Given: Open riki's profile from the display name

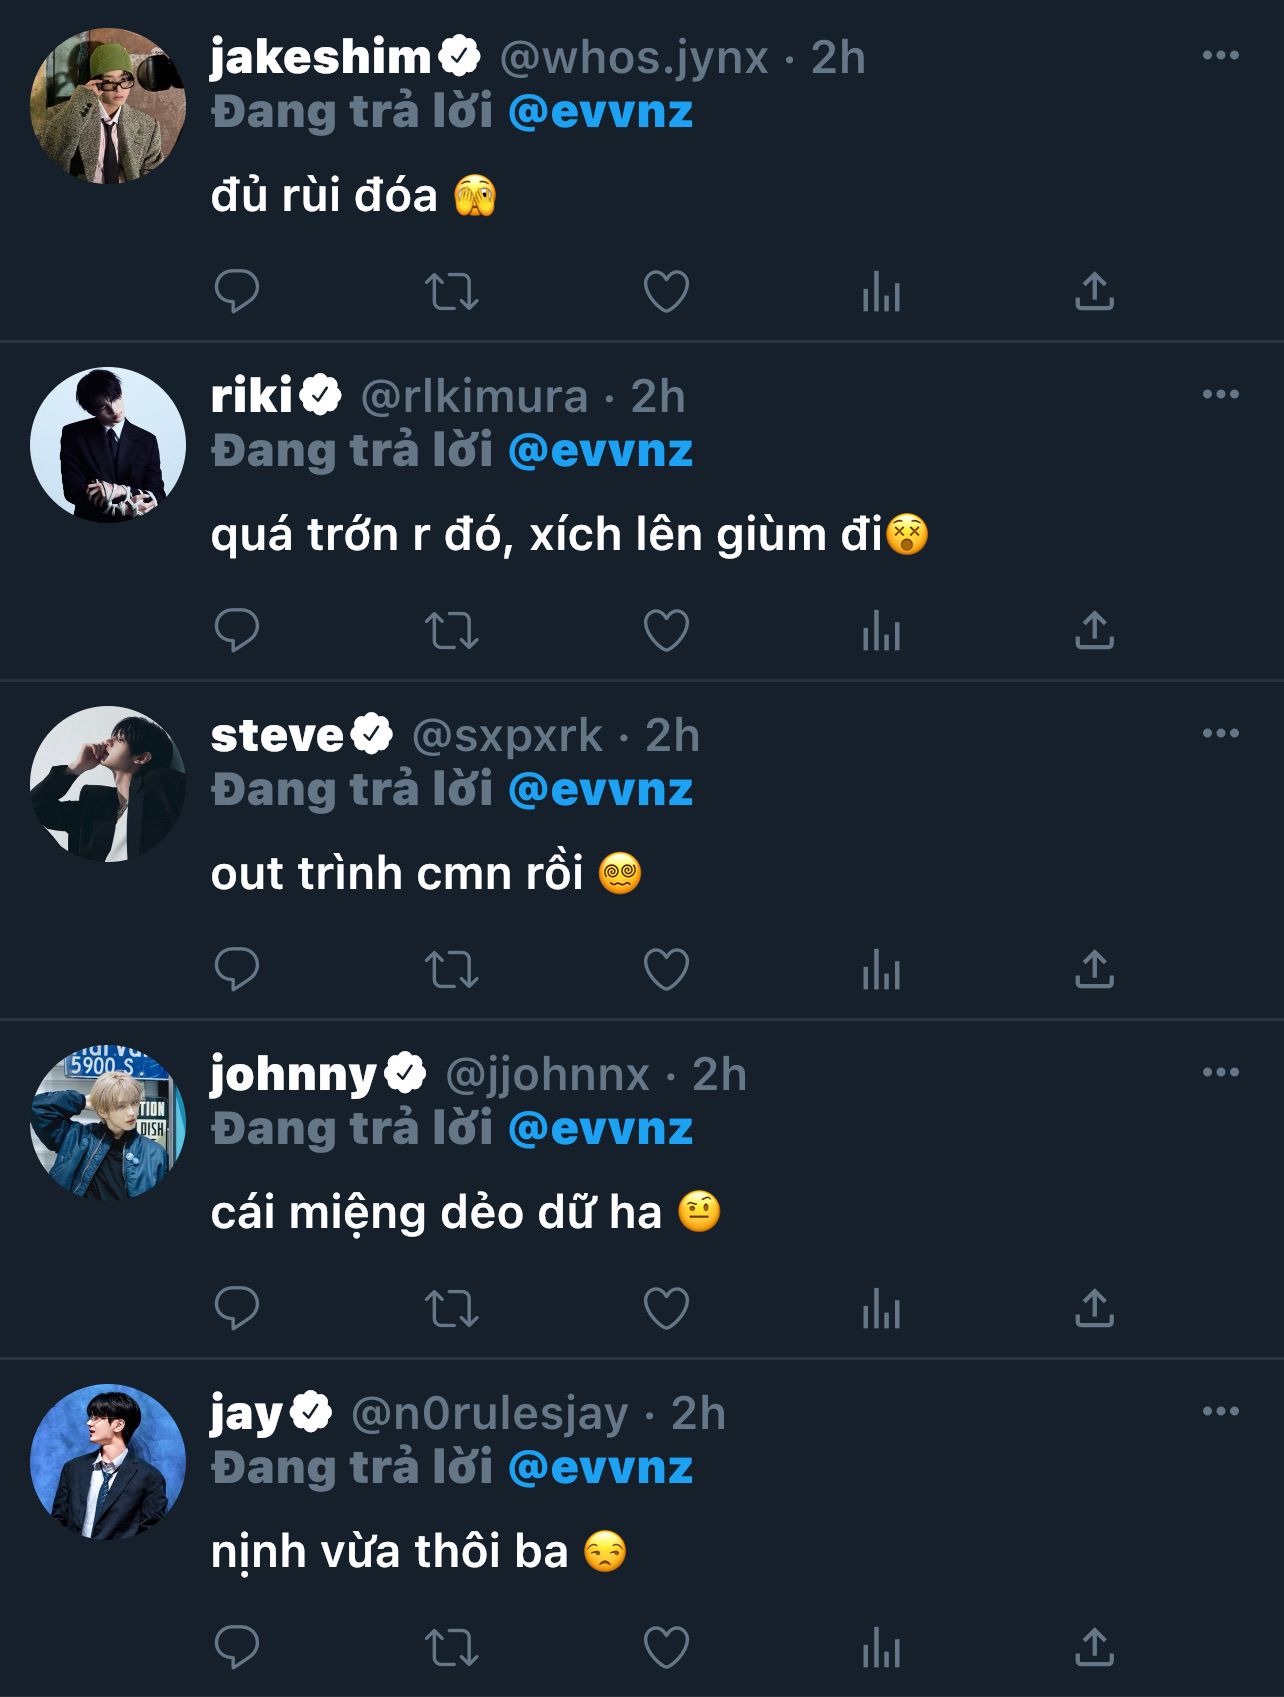Looking at the screenshot, I should point(252,397).
